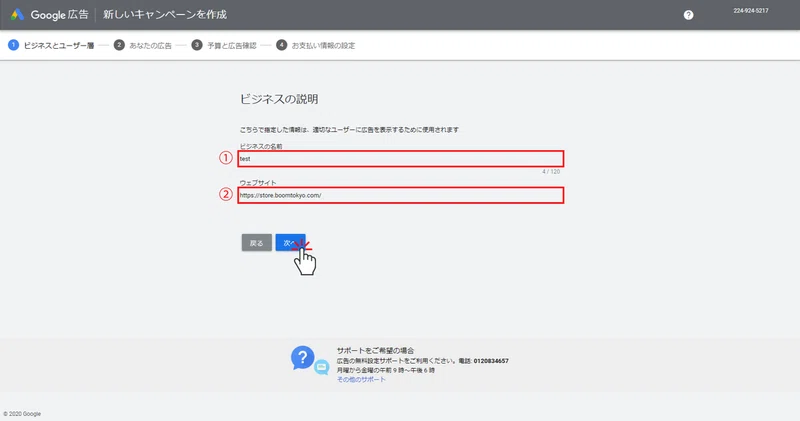Image resolution: width=800 pixels, height=421 pixels.
Task: Select step 2 あなたの広告
Action: [x=142, y=45]
